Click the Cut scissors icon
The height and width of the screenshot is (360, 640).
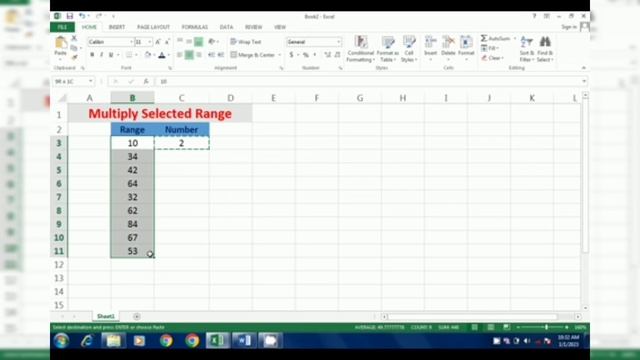click(74, 38)
